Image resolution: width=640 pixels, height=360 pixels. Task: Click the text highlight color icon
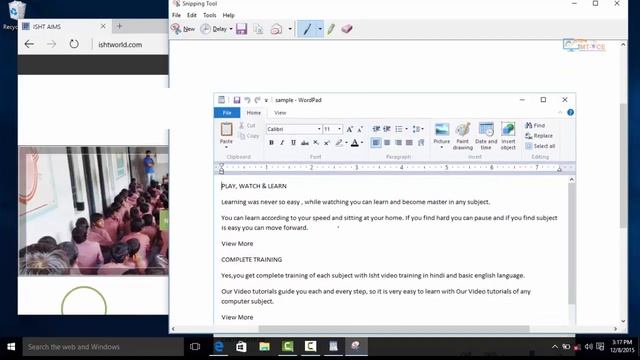click(339, 142)
